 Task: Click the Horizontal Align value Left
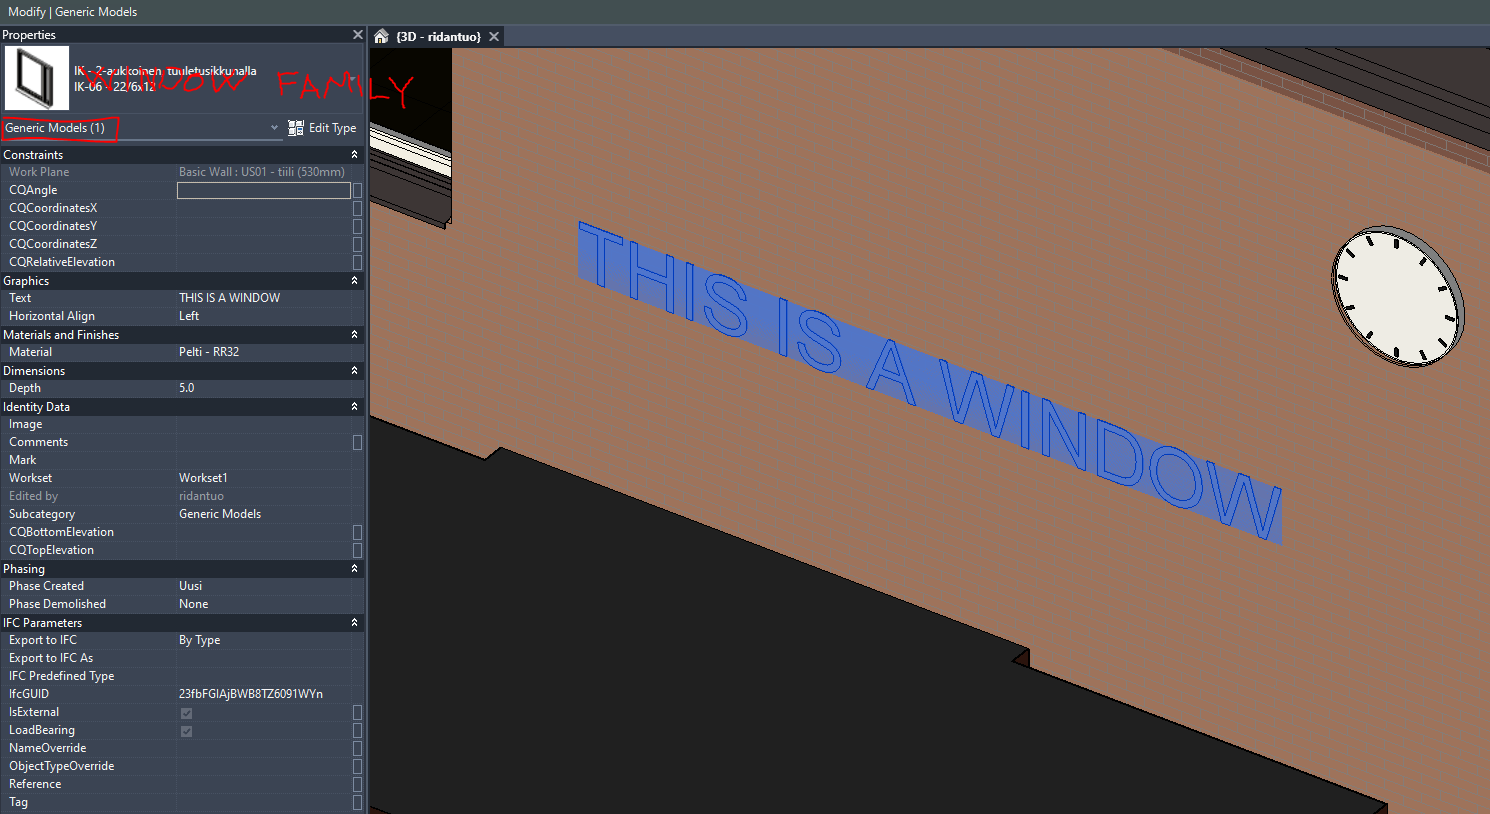[x=189, y=316]
